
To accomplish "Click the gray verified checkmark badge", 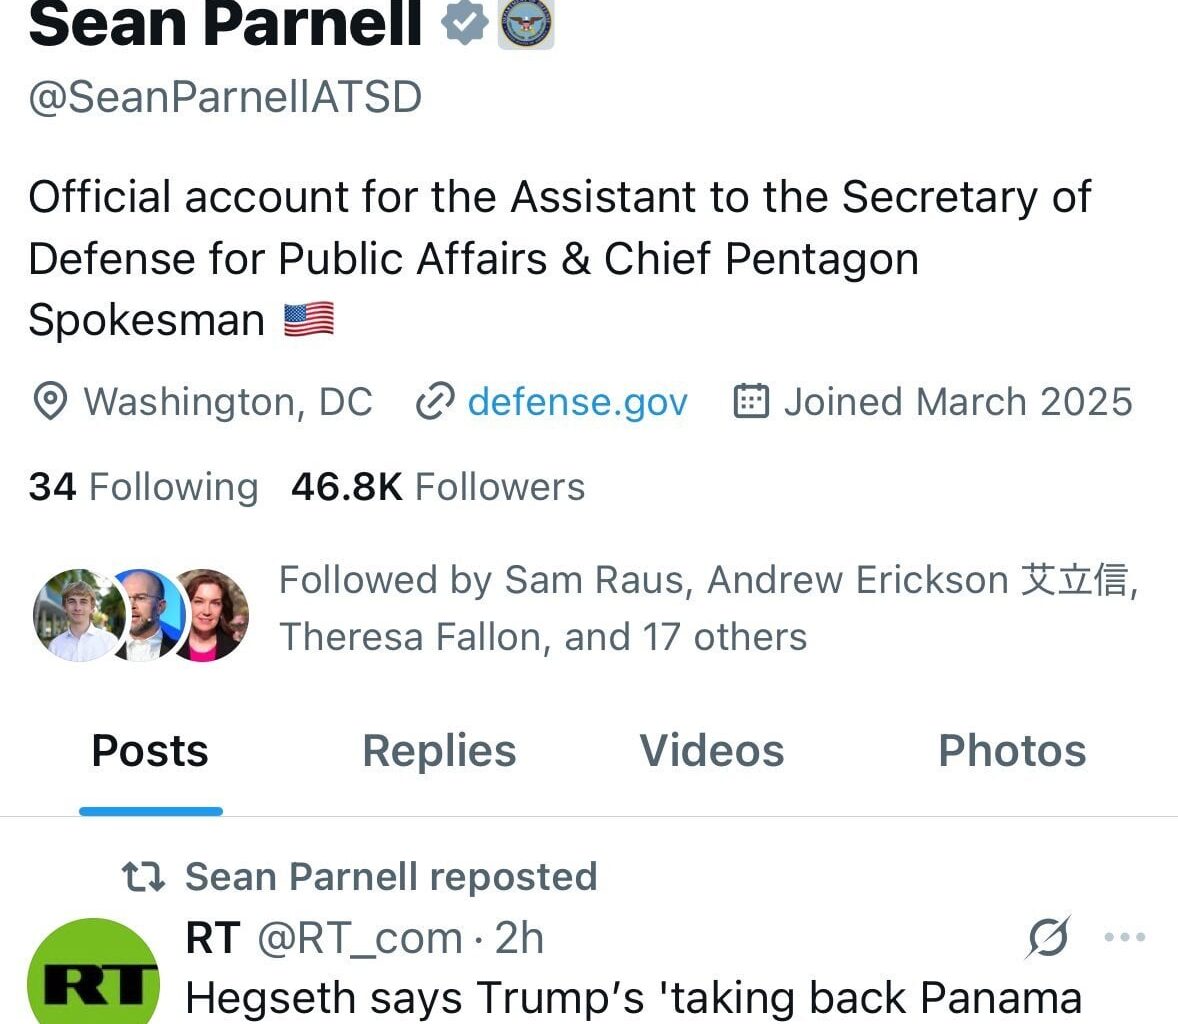I will coord(466,22).
